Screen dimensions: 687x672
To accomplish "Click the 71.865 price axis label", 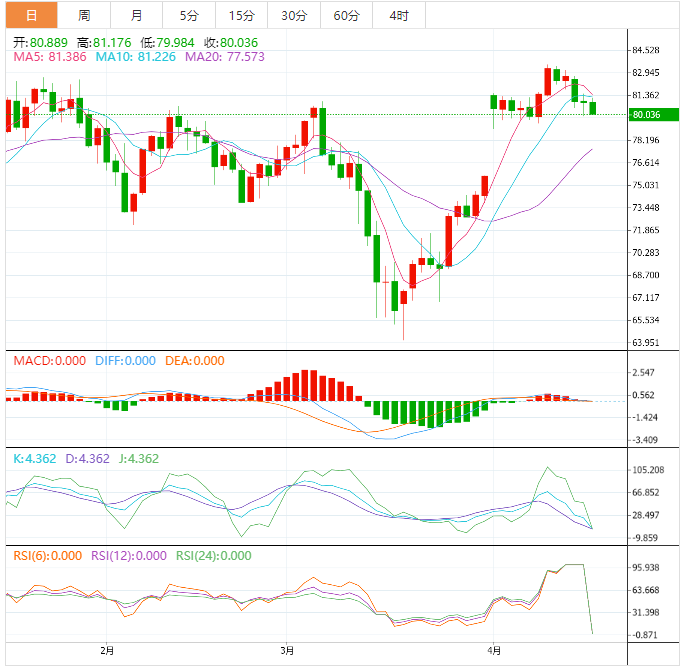I will 646,230.
